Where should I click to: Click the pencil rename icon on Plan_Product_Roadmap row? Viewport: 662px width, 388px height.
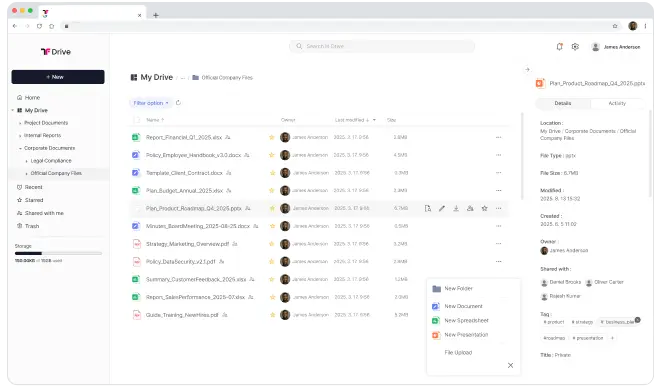pyautogui.click(x=442, y=208)
